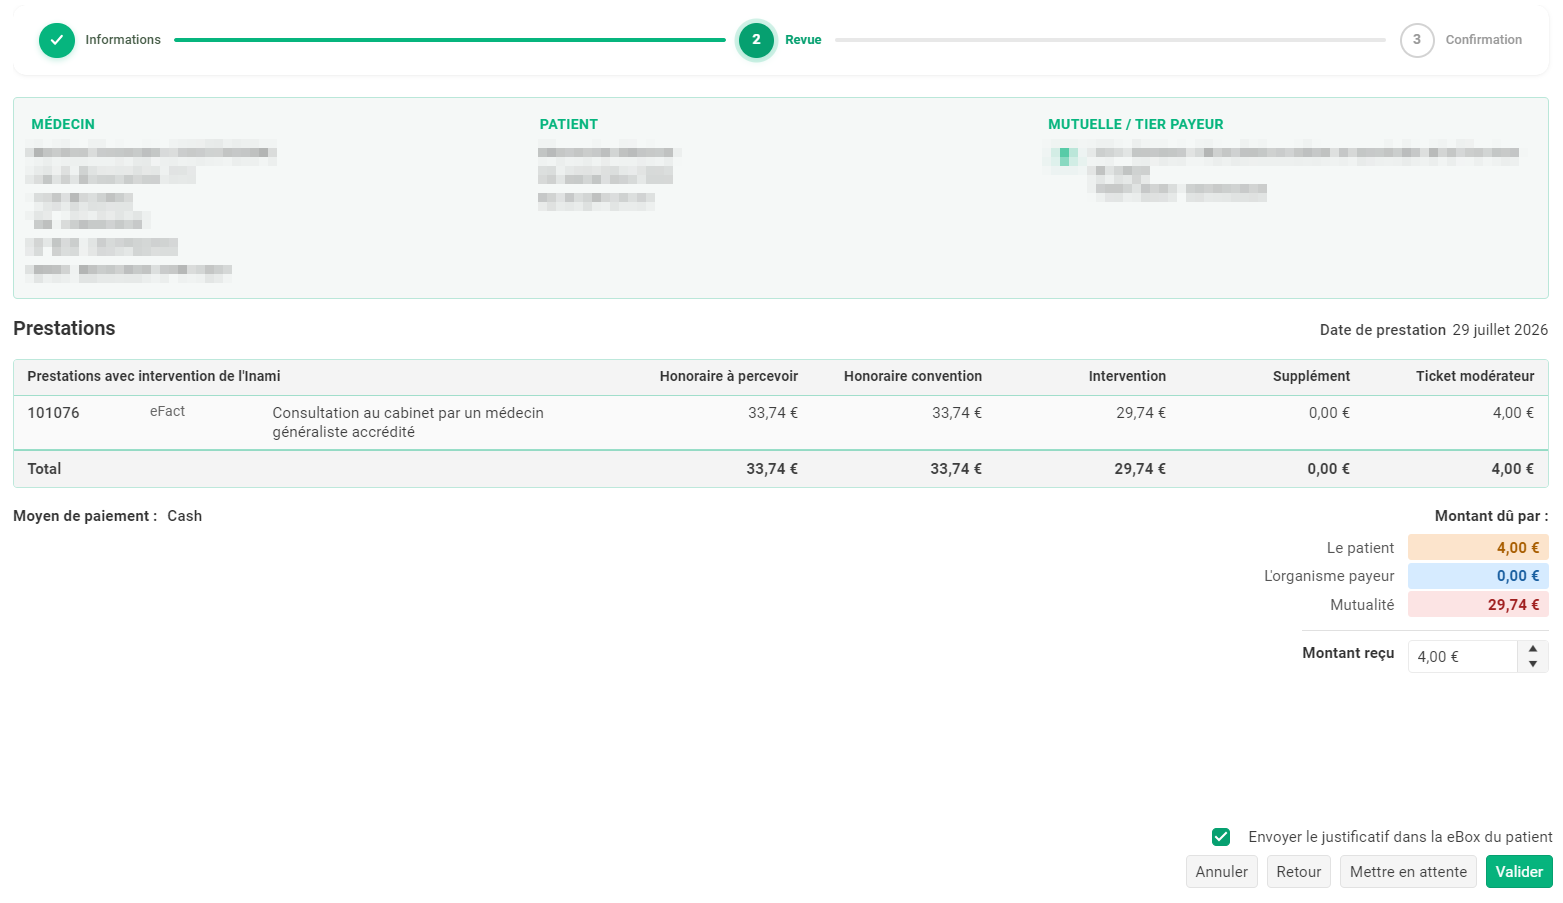Uncheck Envoyer le justificatif dans la eBox
Screen dimensions: 1563x903
[1221, 837]
